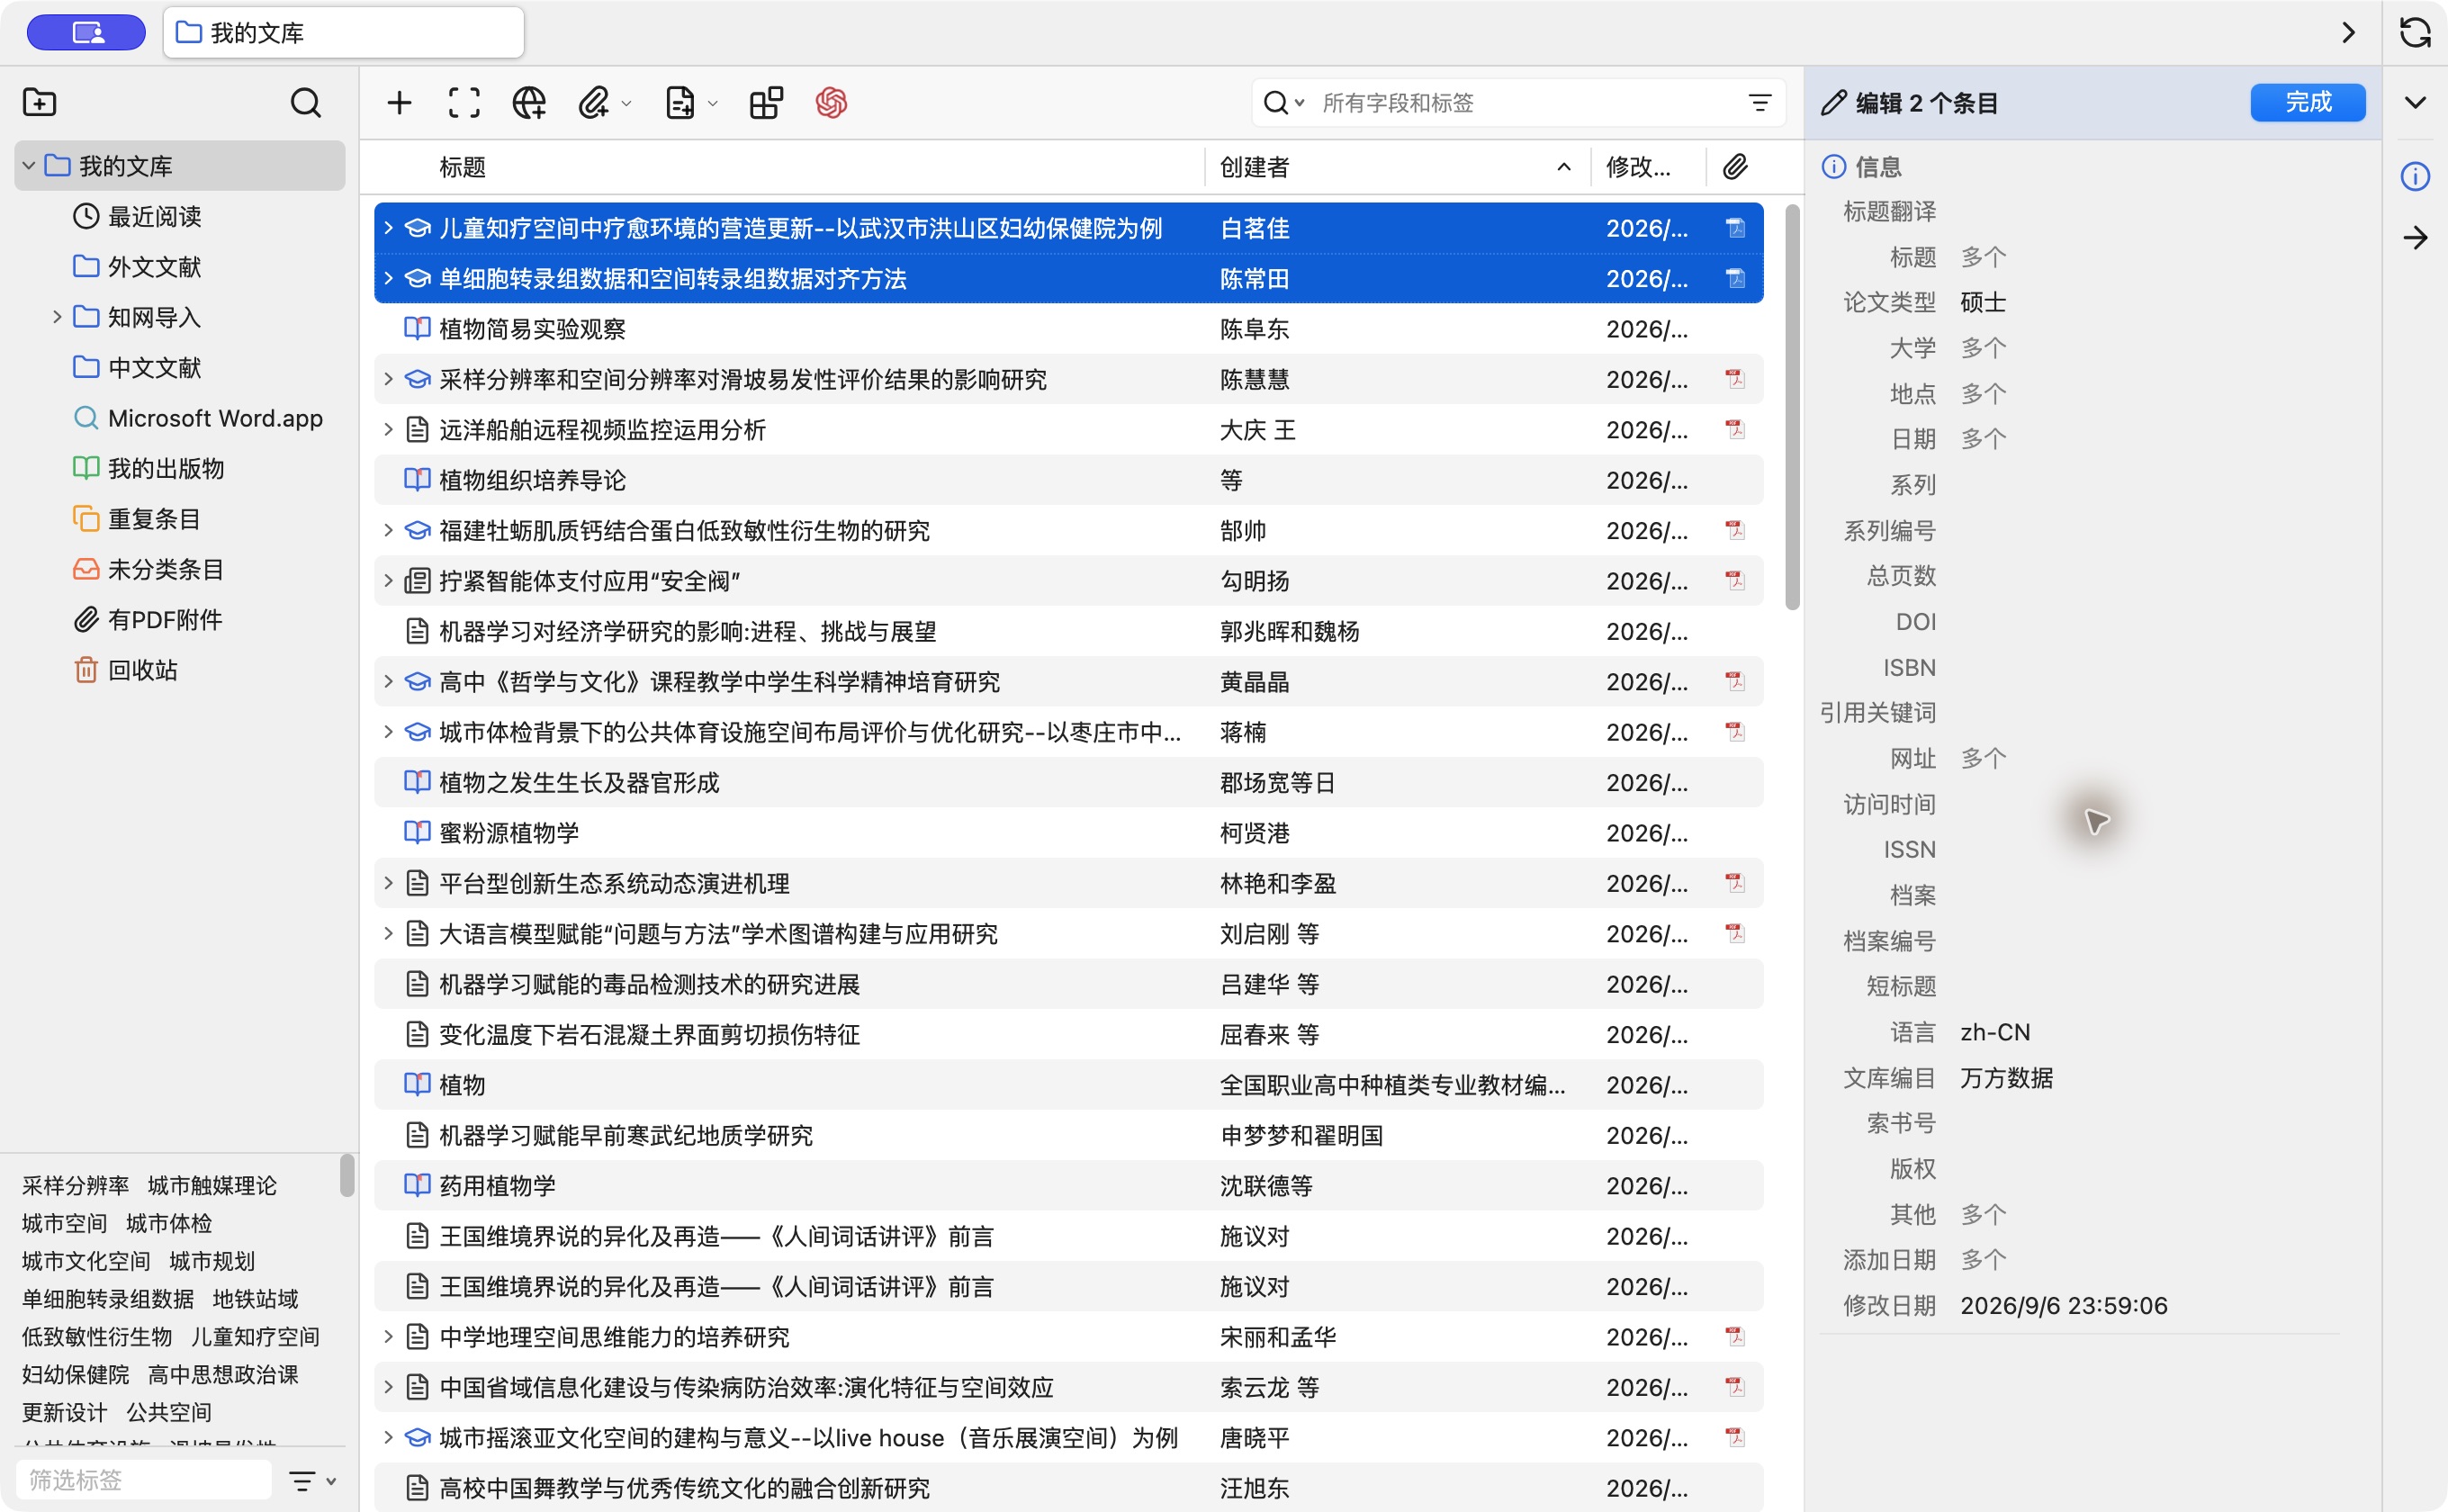The height and width of the screenshot is (1512, 2448).
Task: Click the 筛选标签 filter input
Action: 144,1480
